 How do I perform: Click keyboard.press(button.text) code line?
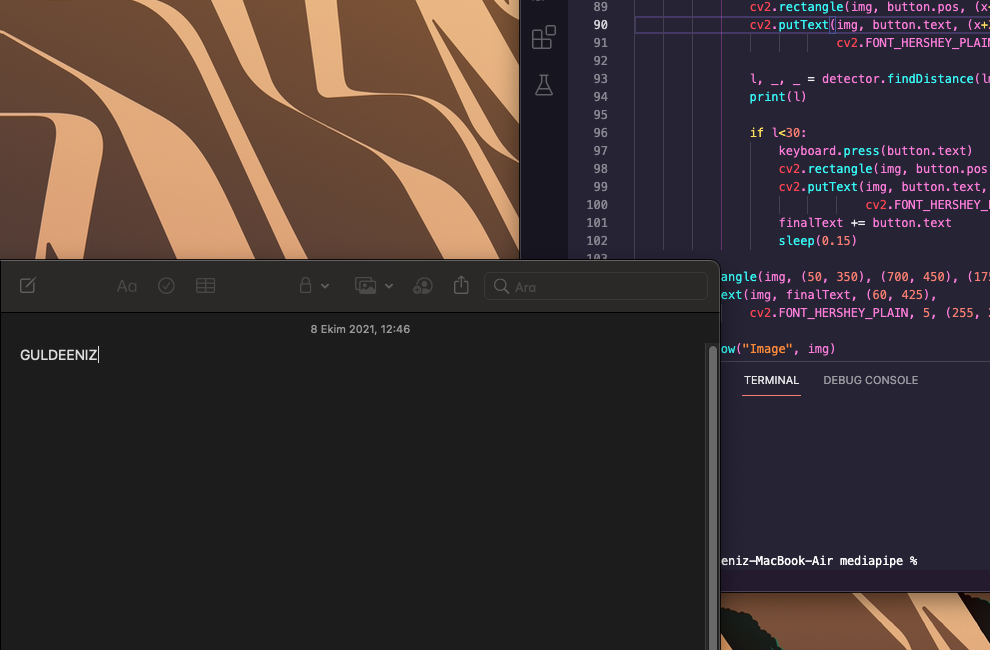(875, 151)
